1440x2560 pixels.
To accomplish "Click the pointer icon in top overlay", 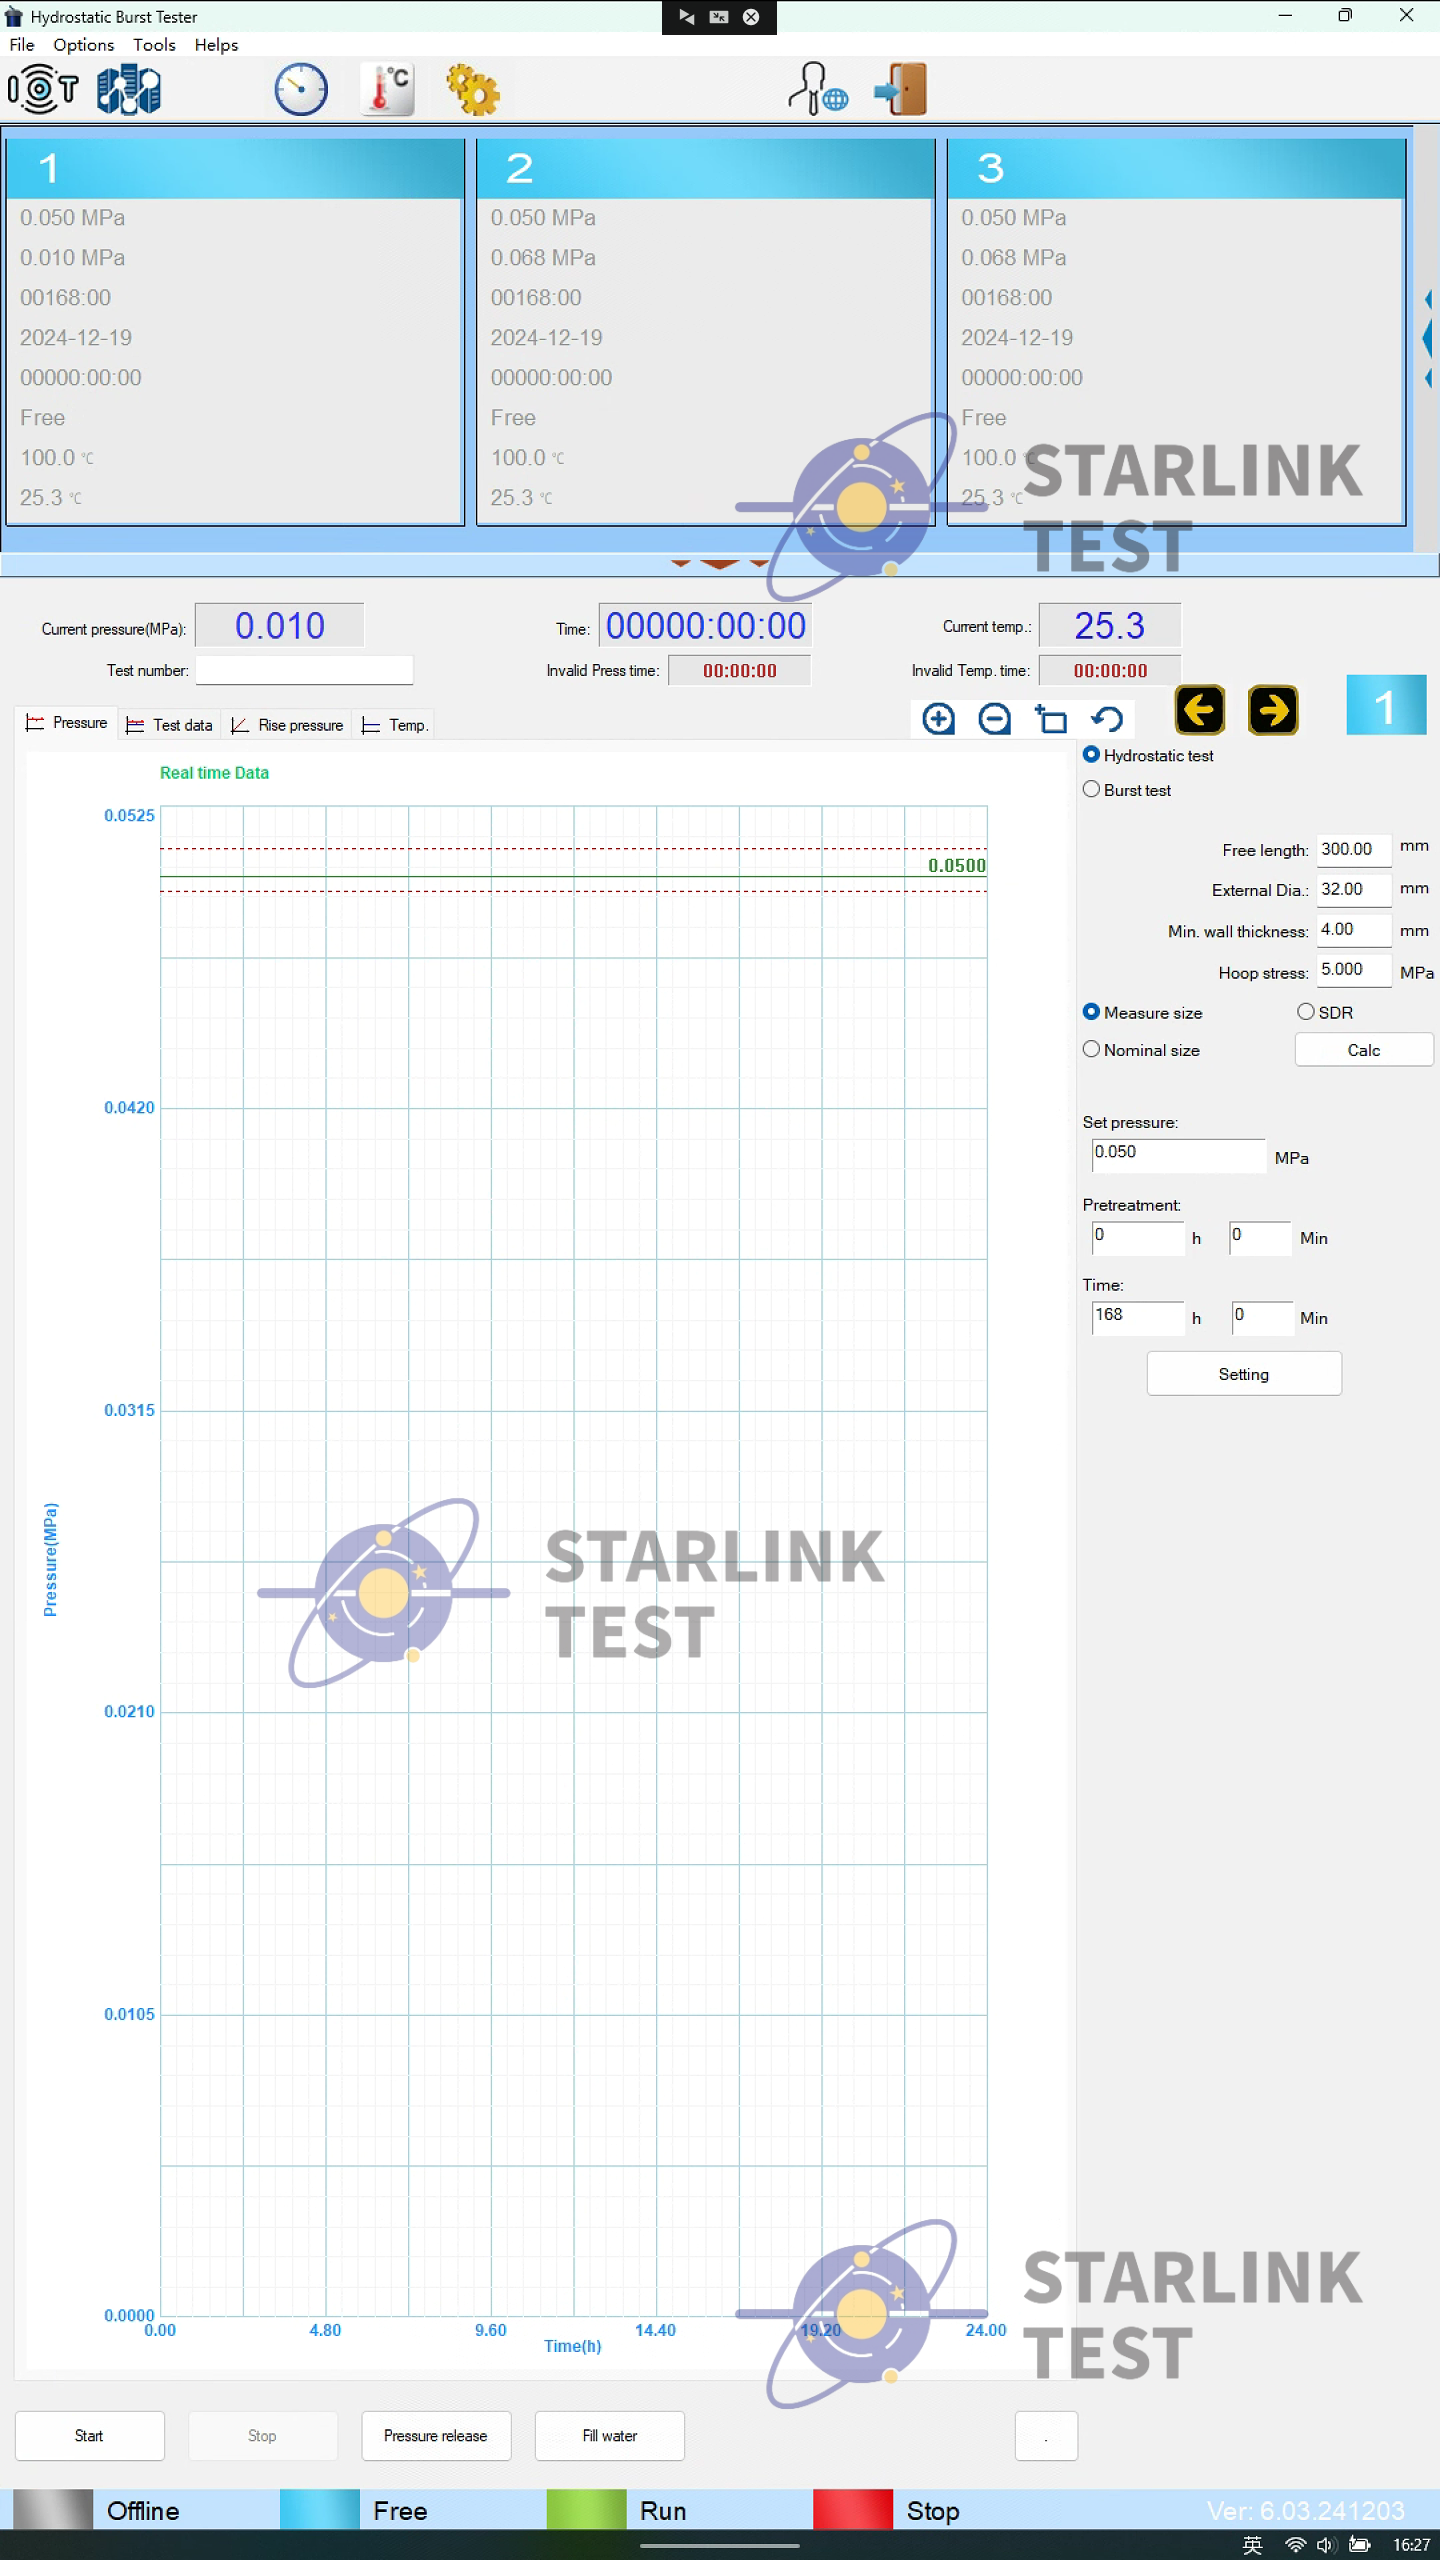I will coord(687,17).
